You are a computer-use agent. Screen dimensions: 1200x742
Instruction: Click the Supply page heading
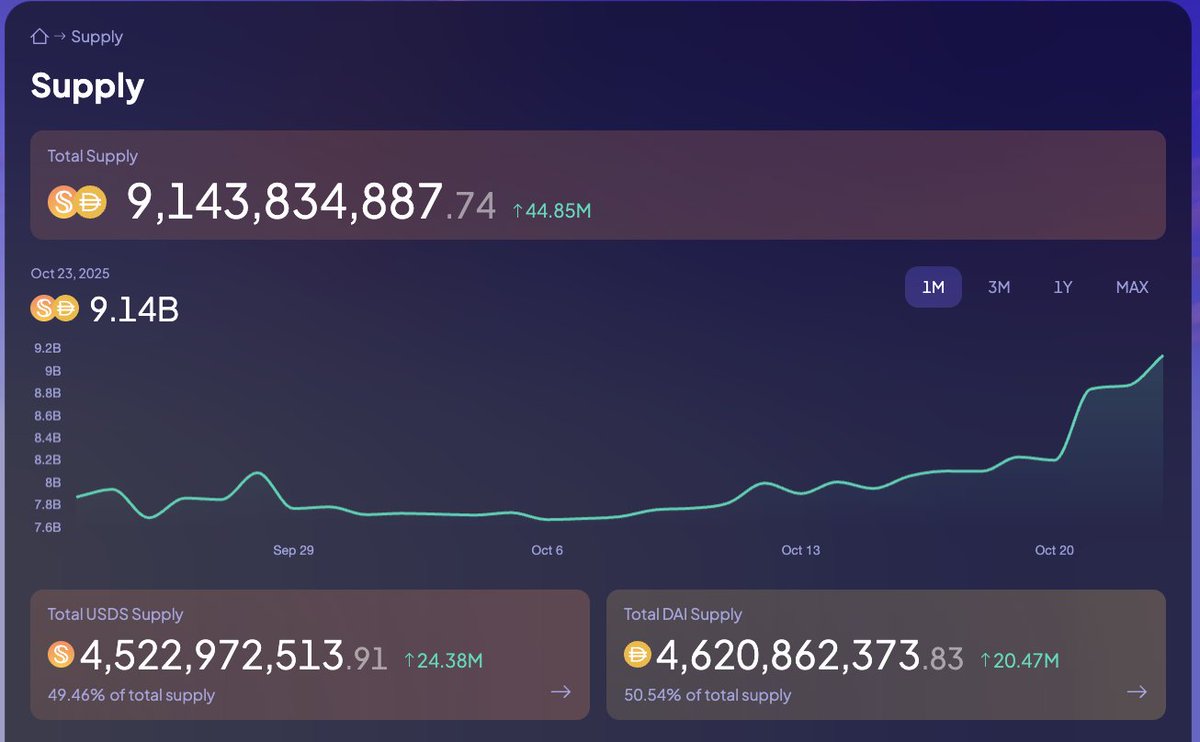click(x=88, y=86)
